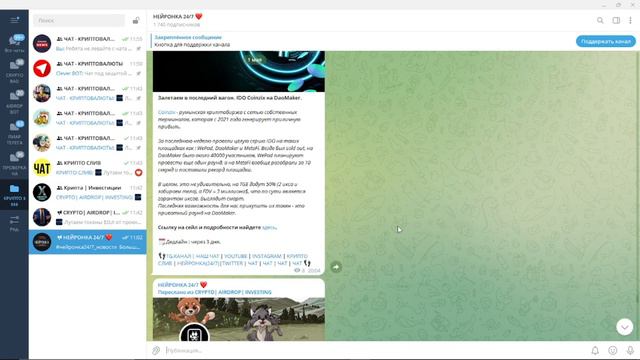Select the НЕЙРОНКА 24/7 chat row
Image resolution: width=640 pixels, height=360 pixels.
(x=87, y=242)
